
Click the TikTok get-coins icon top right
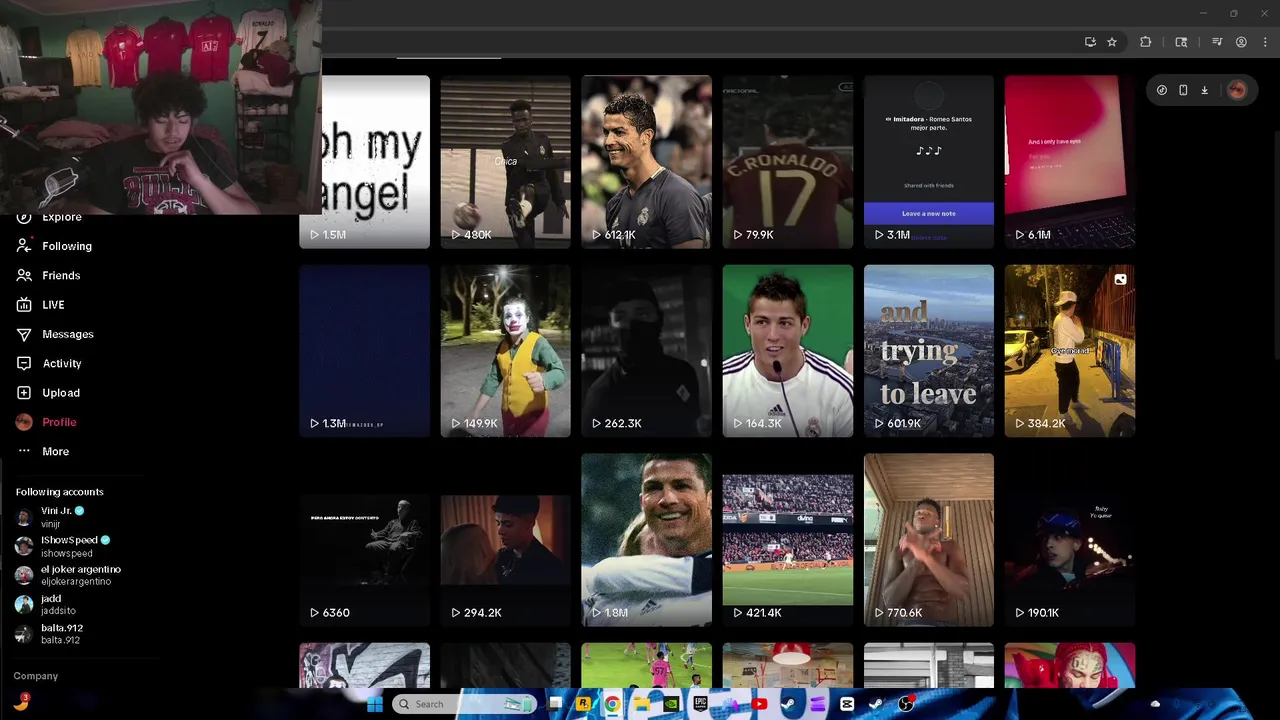point(1161,90)
